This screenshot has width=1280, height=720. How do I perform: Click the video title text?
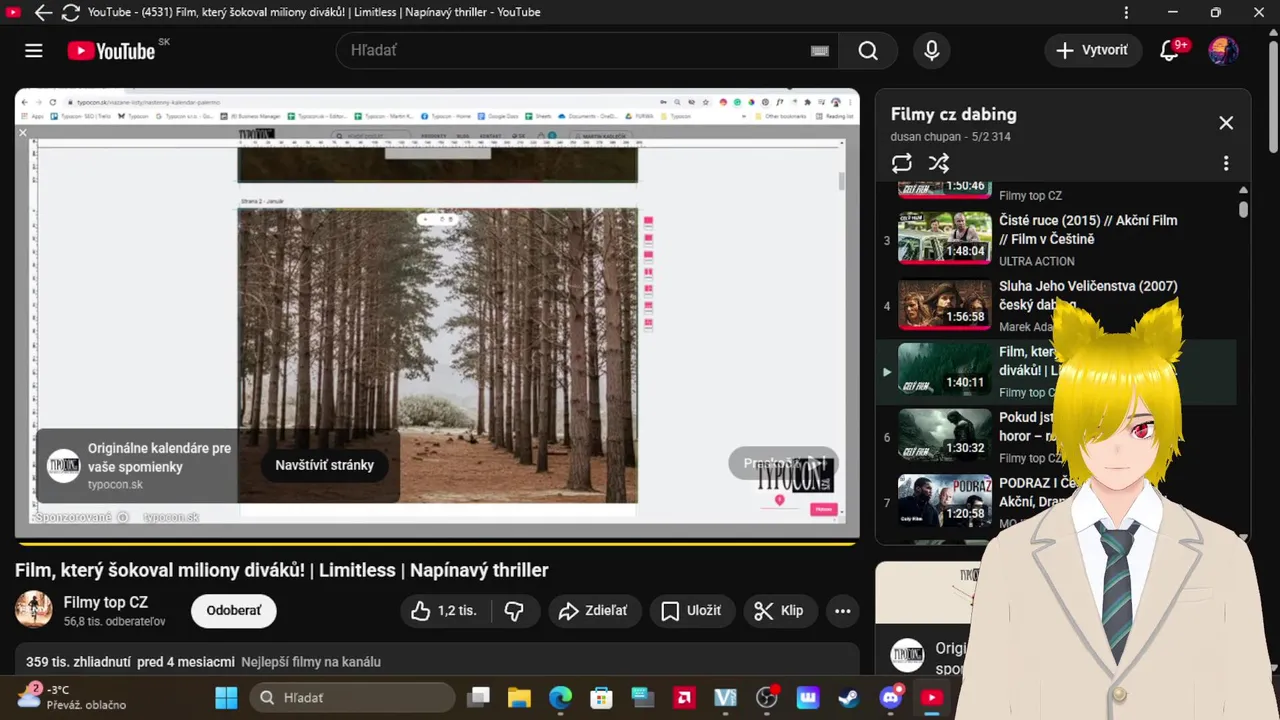pyautogui.click(x=282, y=570)
